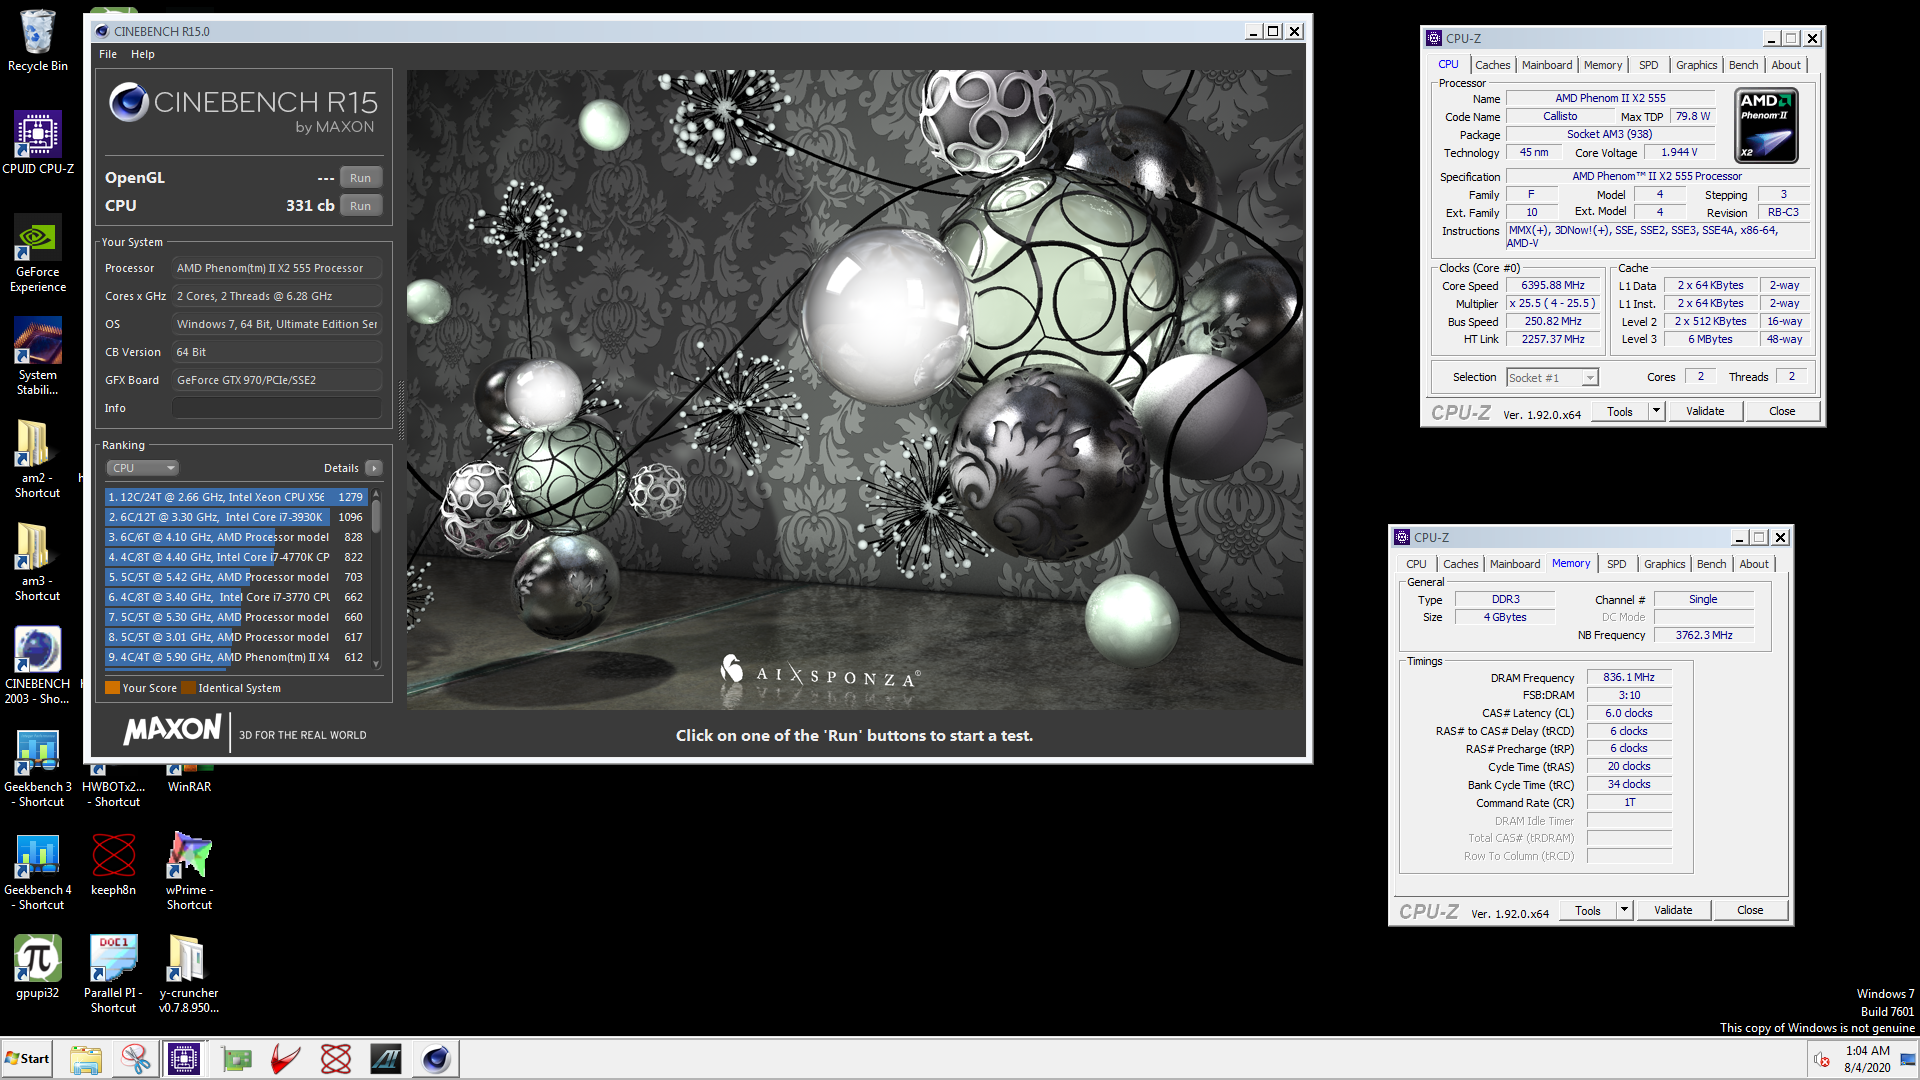Expand Tools dropdown arrow in upper CPU-Z
The width and height of the screenshot is (1920, 1080).
1656,411
